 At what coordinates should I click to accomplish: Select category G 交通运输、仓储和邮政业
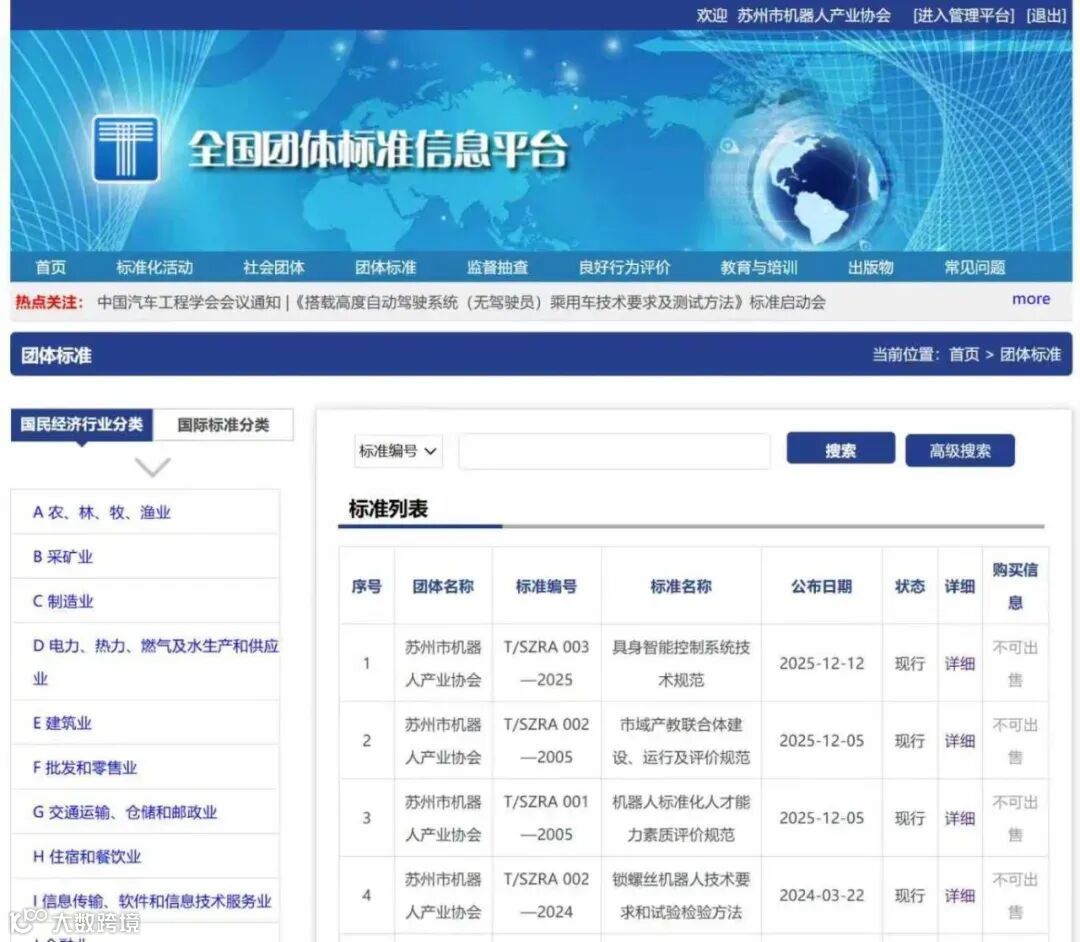pos(125,812)
